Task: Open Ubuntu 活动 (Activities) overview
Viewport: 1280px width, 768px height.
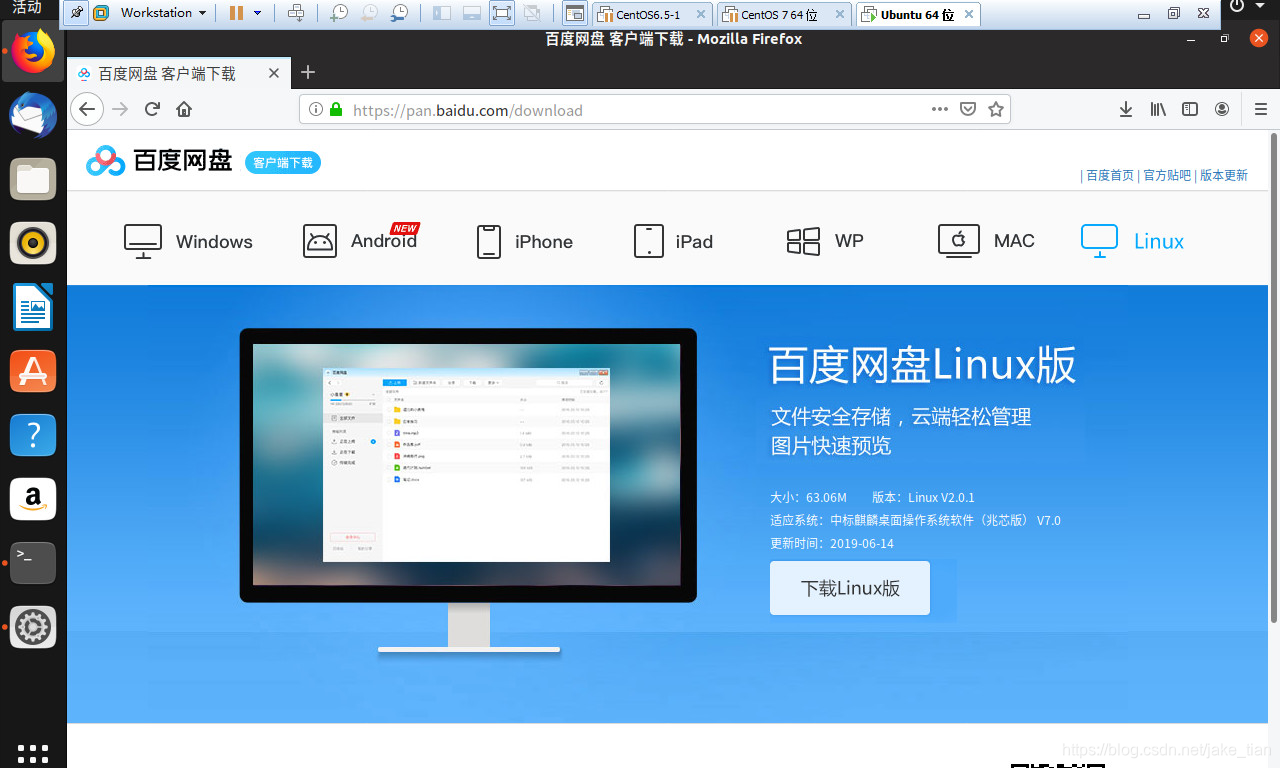Action: click(27, 8)
